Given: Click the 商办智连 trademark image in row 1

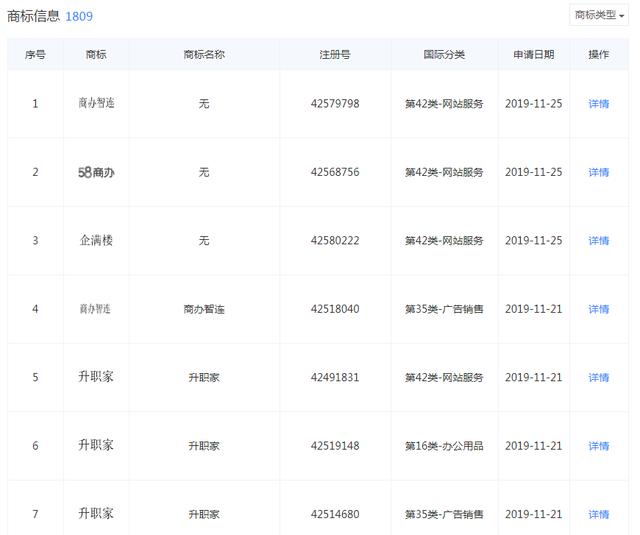Looking at the screenshot, I should coord(96,103).
